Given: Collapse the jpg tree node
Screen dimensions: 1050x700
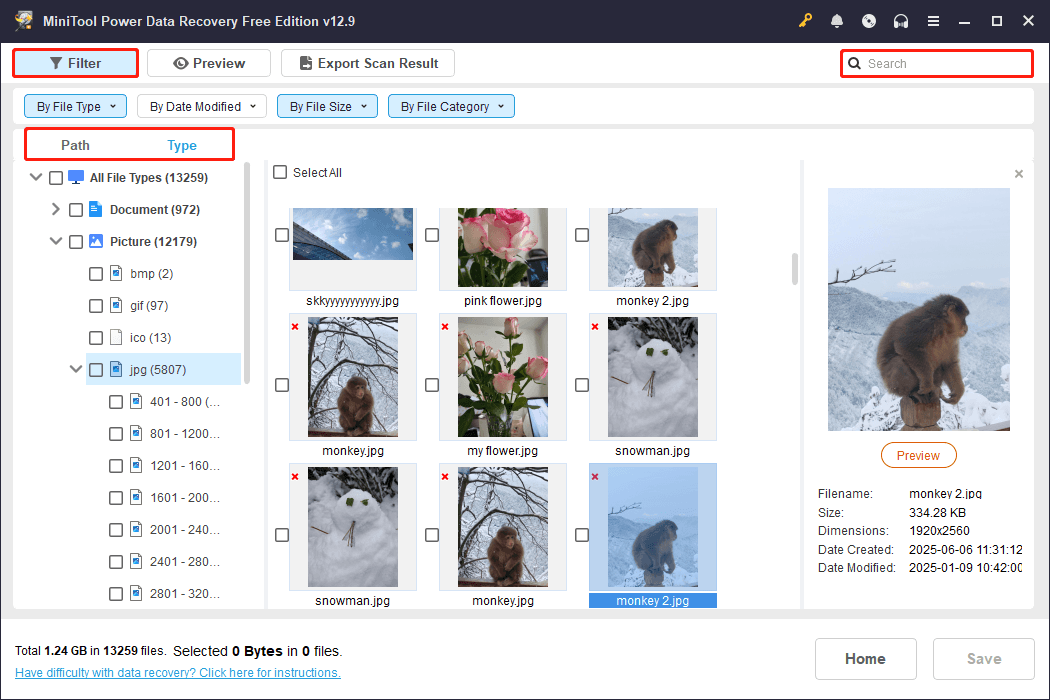Looking at the screenshot, I should [x=76, y=369].
